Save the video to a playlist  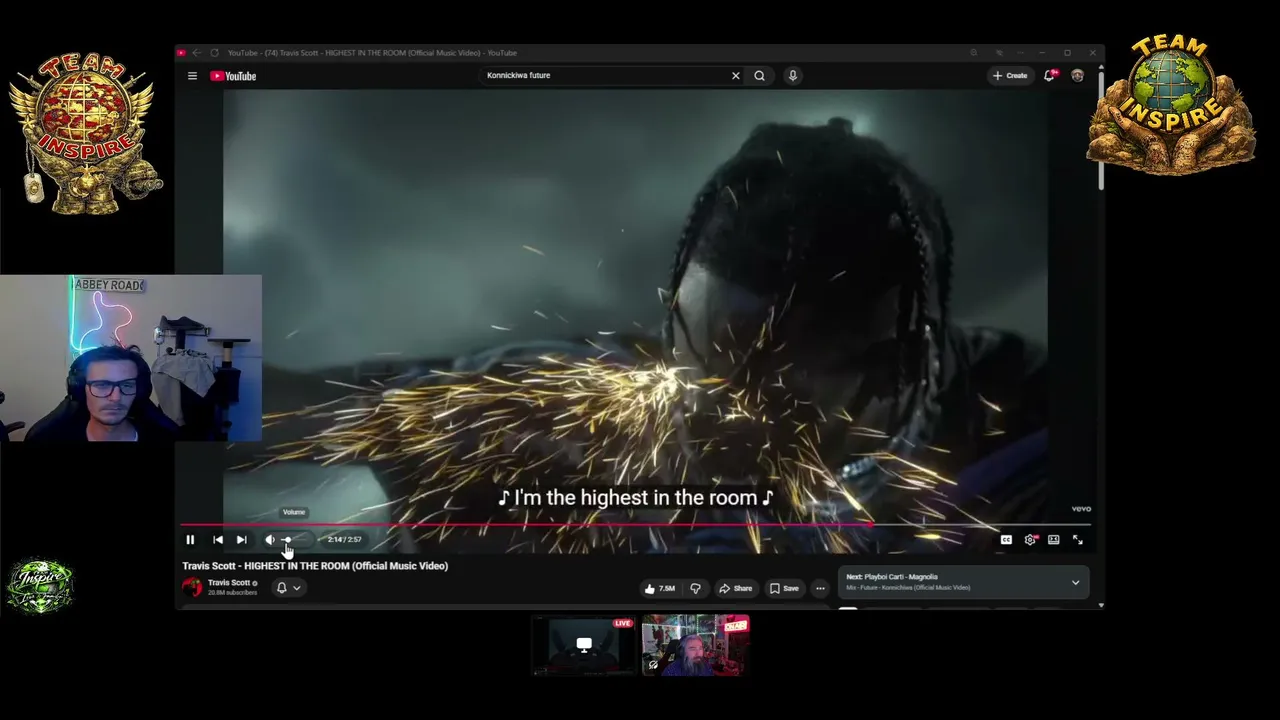[x=785, y=588]
